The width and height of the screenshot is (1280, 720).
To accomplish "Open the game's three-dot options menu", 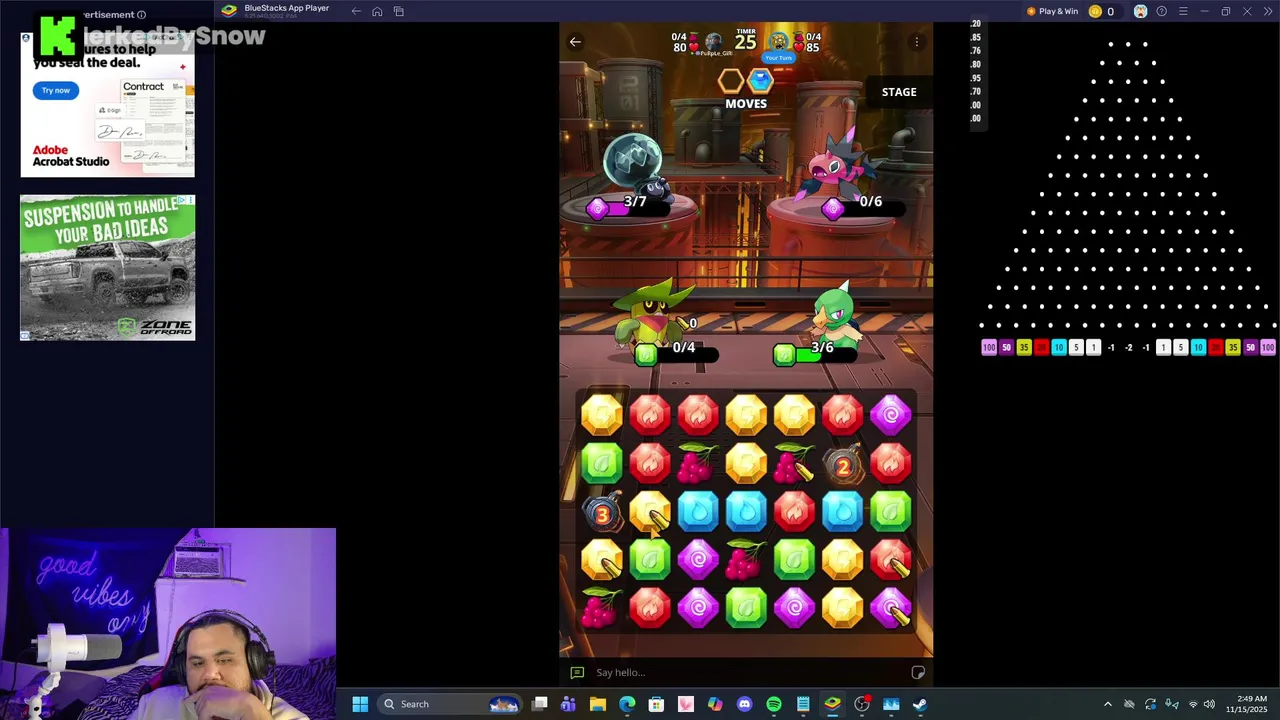I will [x=916, y=42].
